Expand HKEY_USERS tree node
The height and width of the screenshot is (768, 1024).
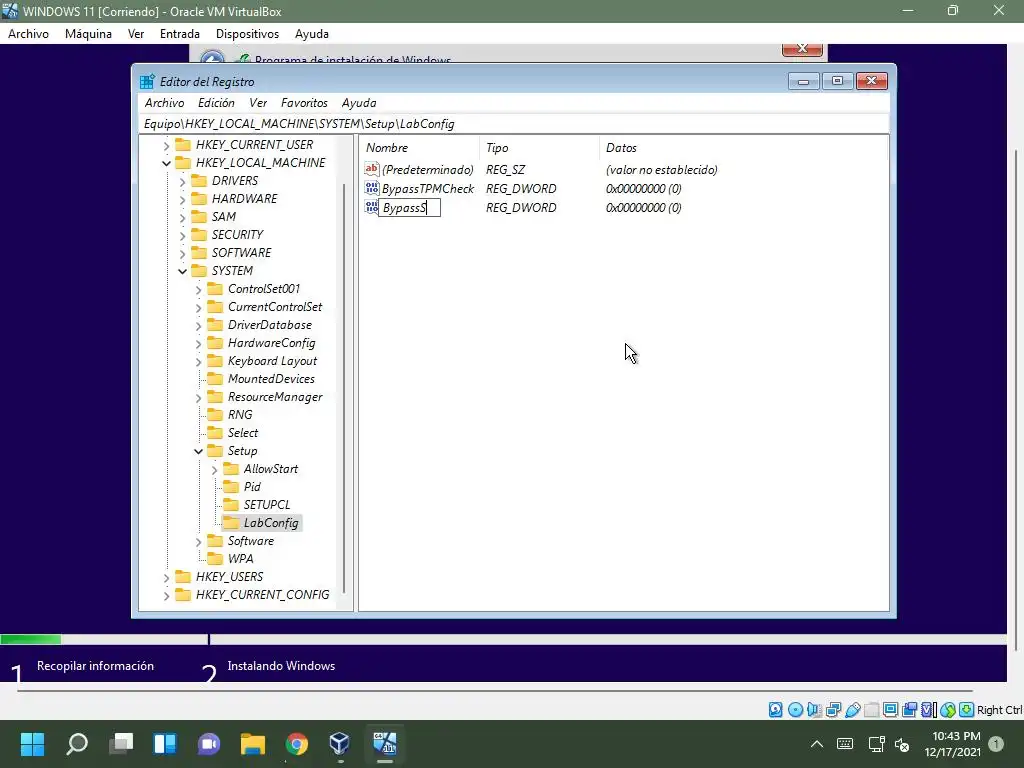point(166,577)
